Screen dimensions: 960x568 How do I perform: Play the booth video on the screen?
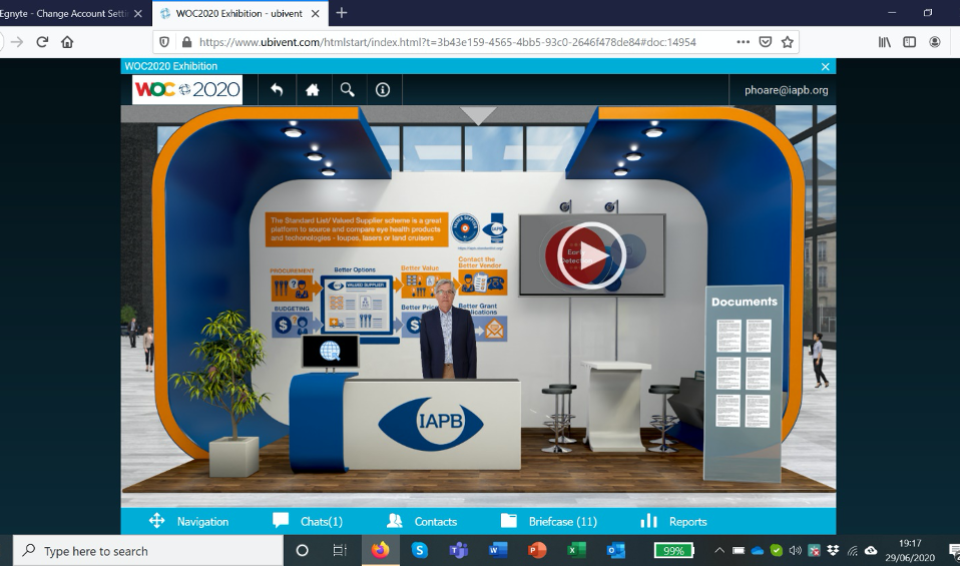[591, 255]
